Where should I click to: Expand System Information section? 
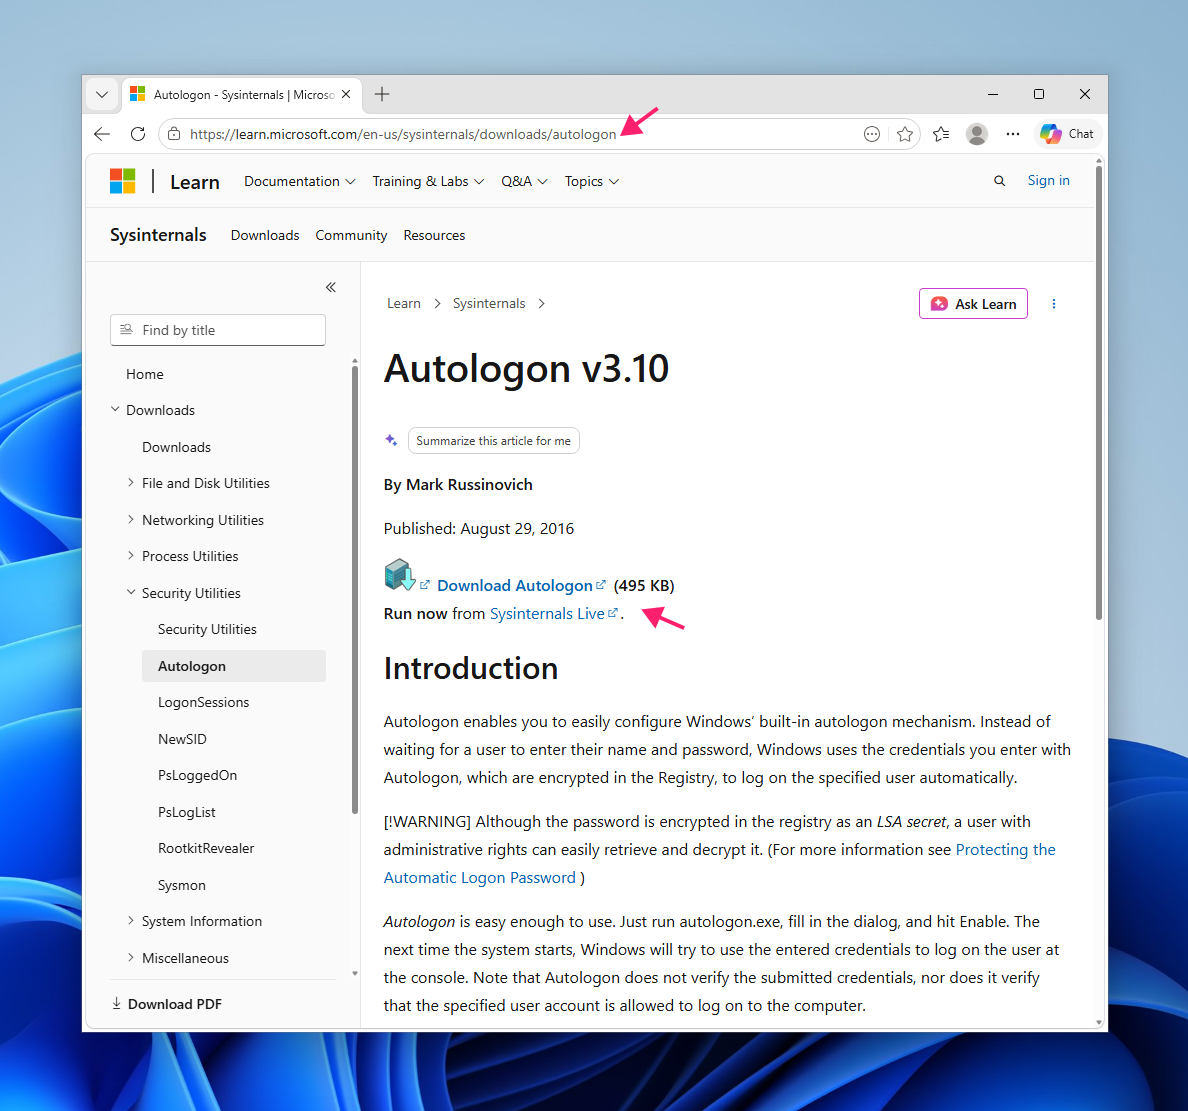tap(130, 920)
